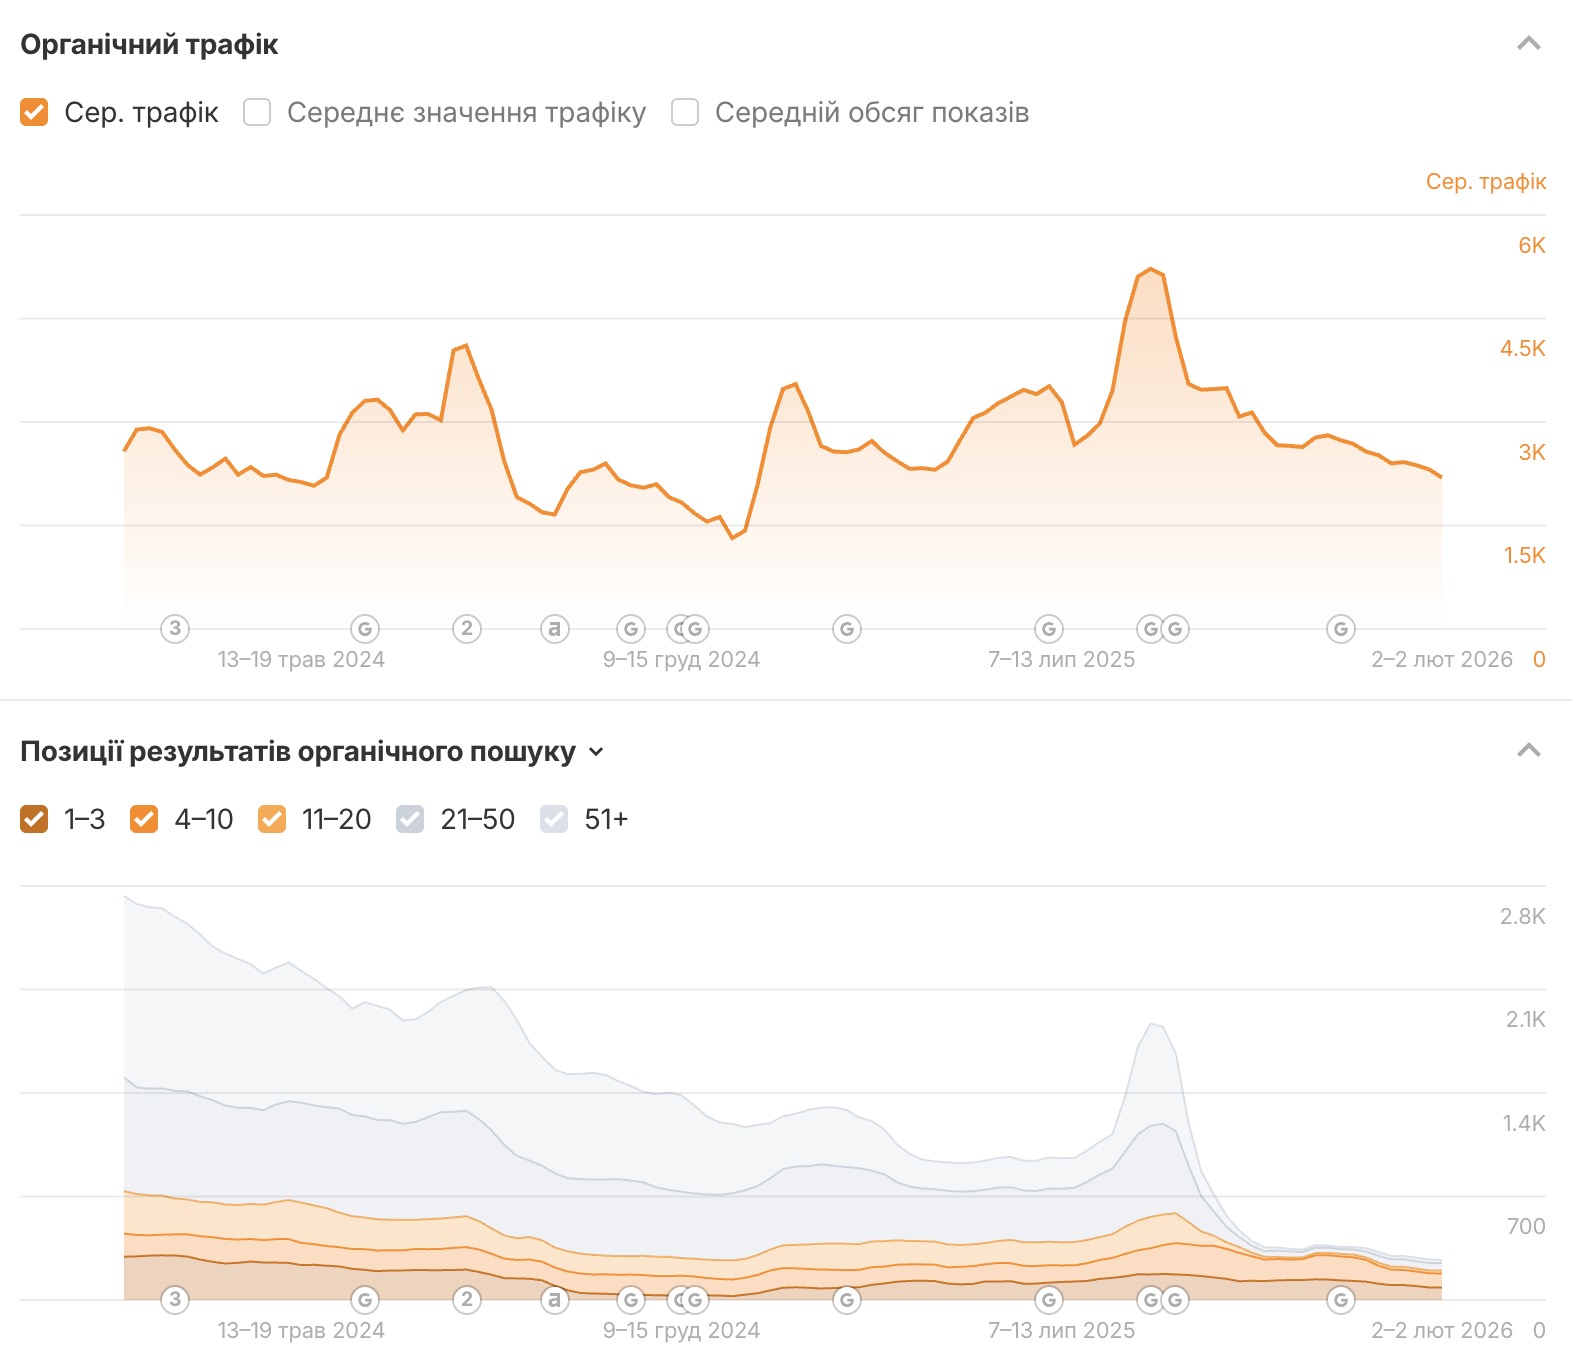This screenshot has height=1370, width=1572.
Task: Toggle the 11–20 positions checkbox
Action: (x=272, y=819)
